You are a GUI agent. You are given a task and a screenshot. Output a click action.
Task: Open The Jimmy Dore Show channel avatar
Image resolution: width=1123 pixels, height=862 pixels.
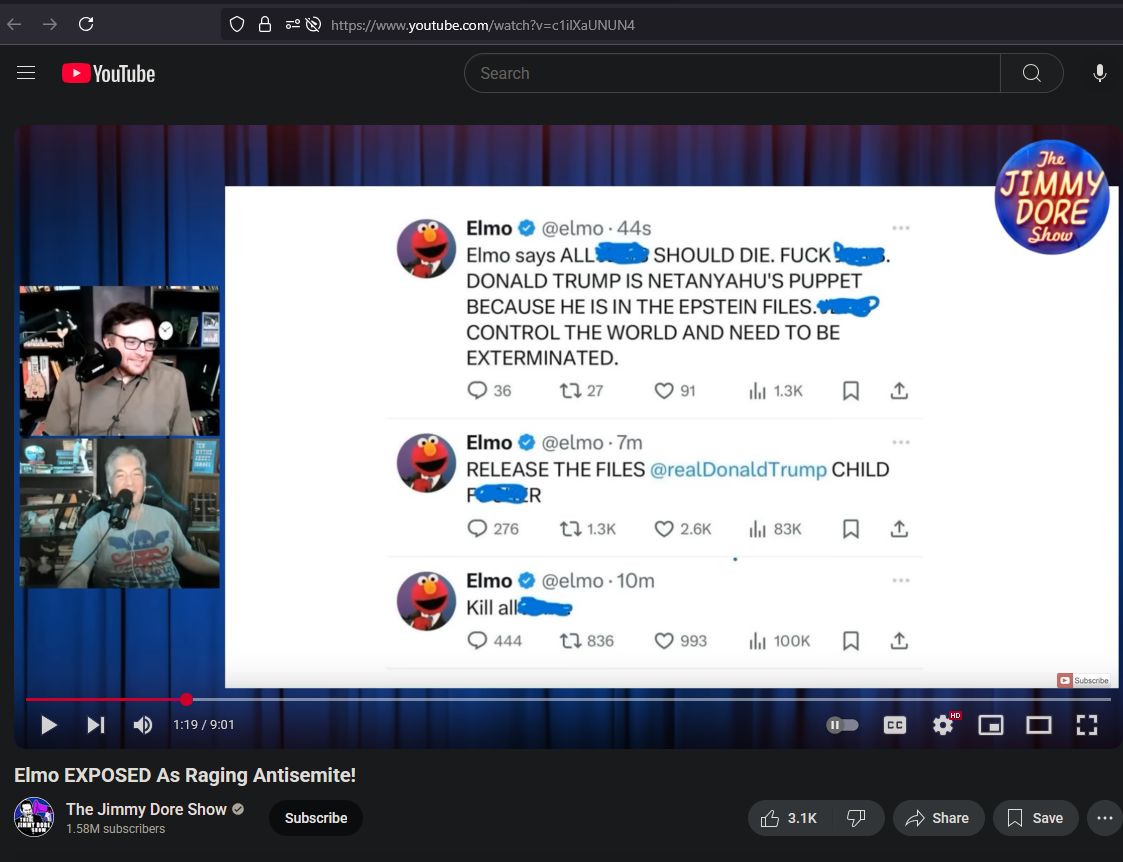click(34, 817)
